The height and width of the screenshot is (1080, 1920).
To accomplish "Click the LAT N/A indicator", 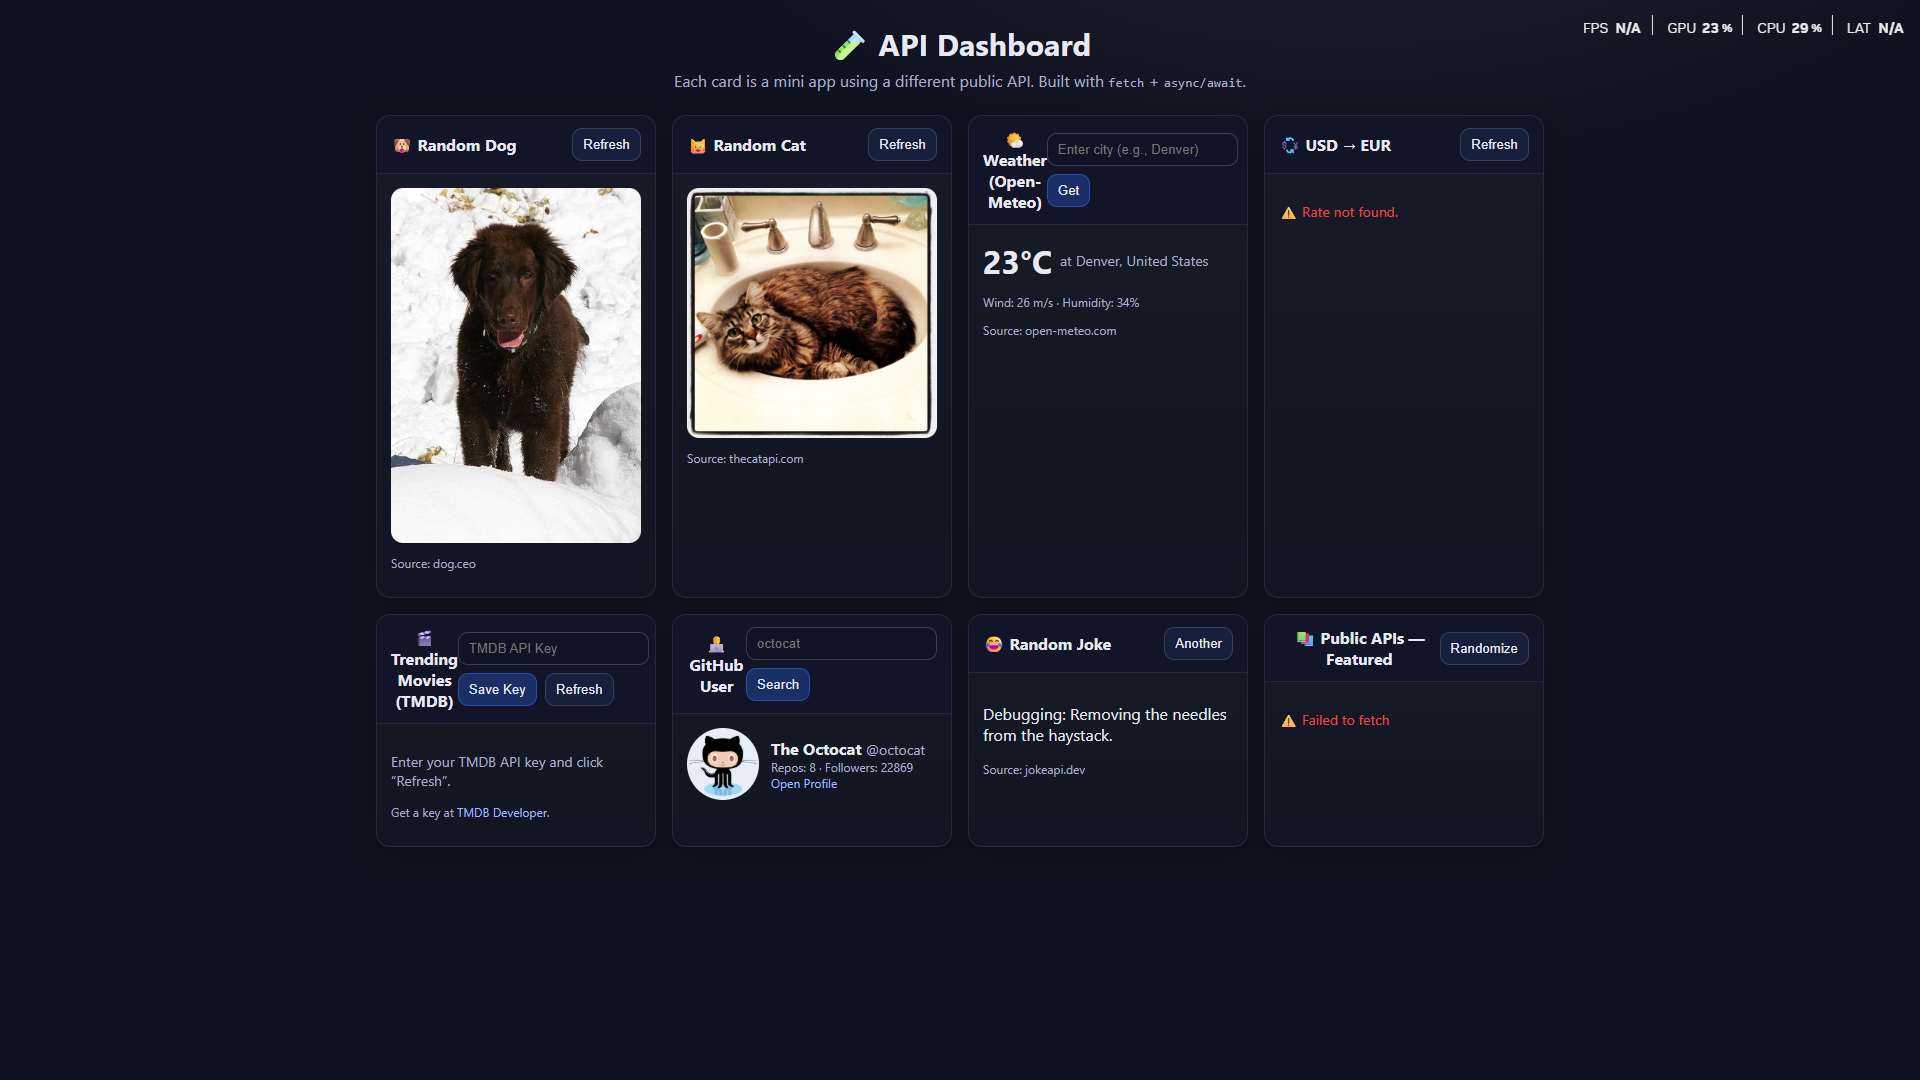I will pyautogui.click(x=1875, y=28).
